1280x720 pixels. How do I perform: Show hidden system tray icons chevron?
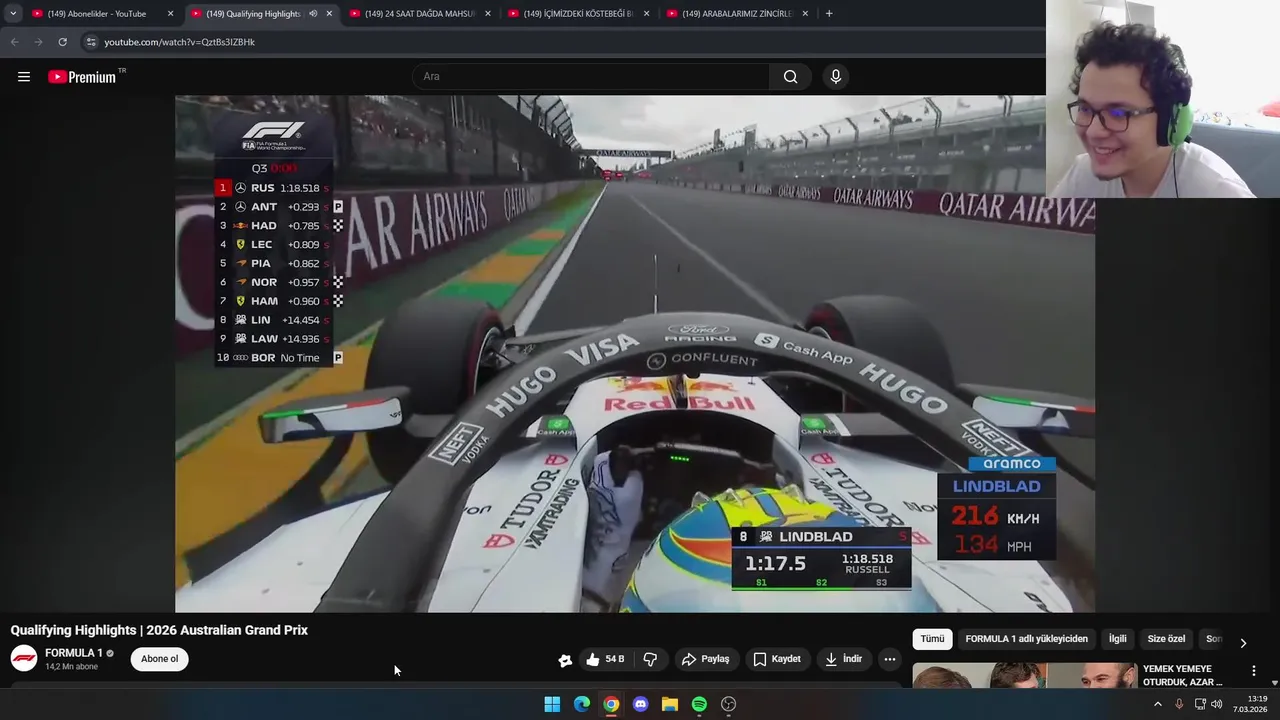click(x=1158, y=704)
